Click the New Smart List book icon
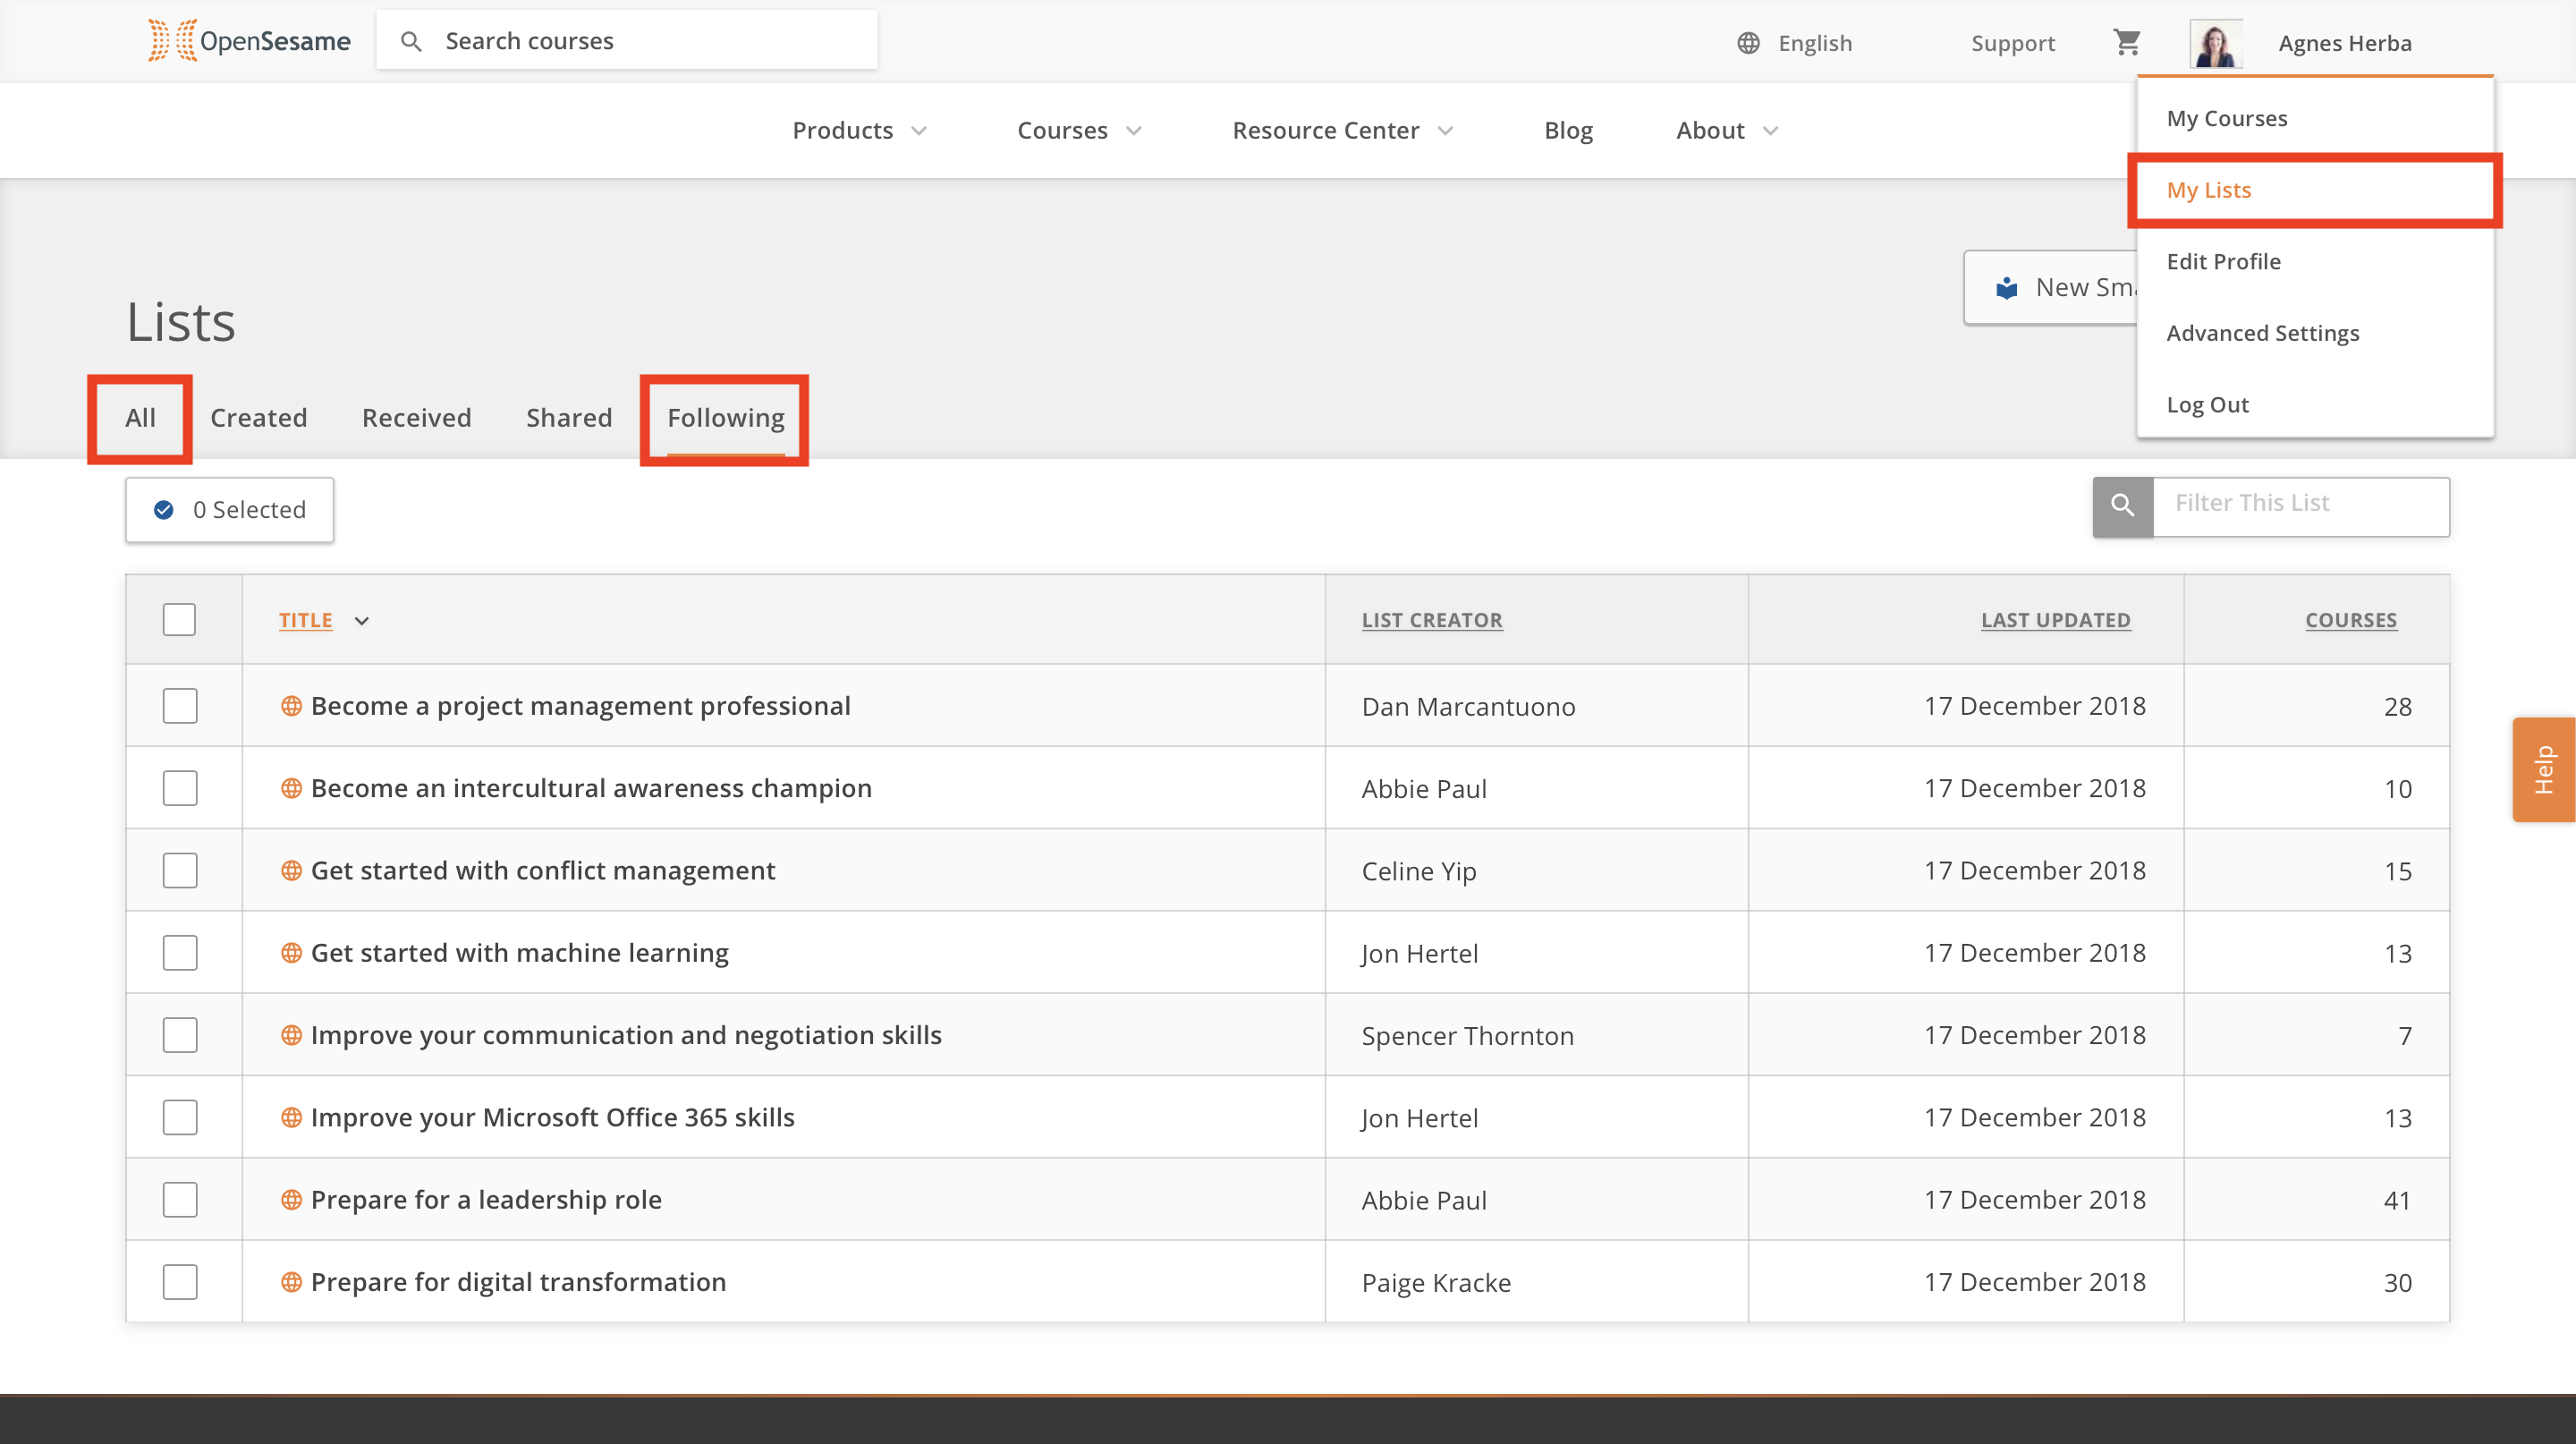The image size is (2576, 1444). (2006, 288)
